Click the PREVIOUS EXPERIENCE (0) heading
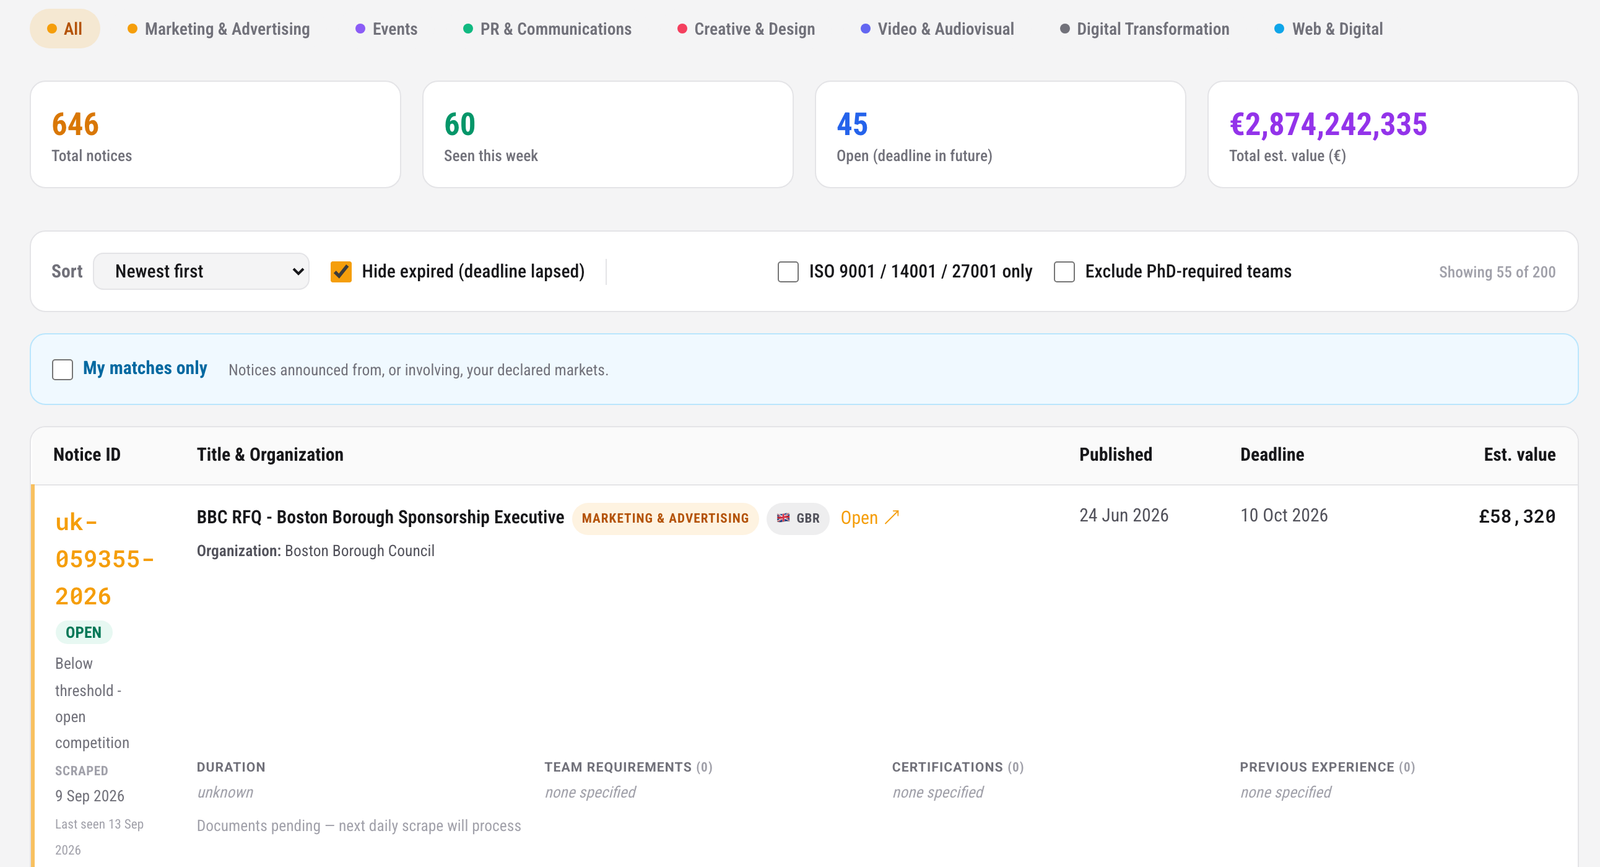 tap(1327, 767)
